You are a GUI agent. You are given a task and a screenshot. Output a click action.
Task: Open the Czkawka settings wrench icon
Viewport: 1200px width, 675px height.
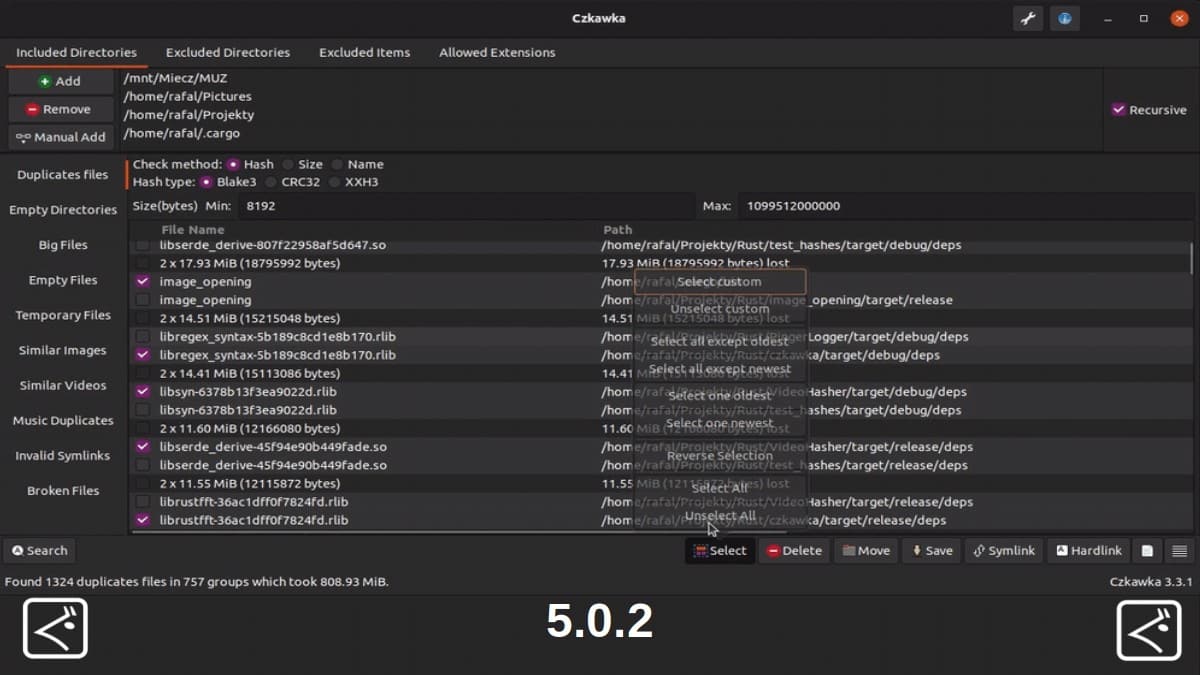[1027, 18]
